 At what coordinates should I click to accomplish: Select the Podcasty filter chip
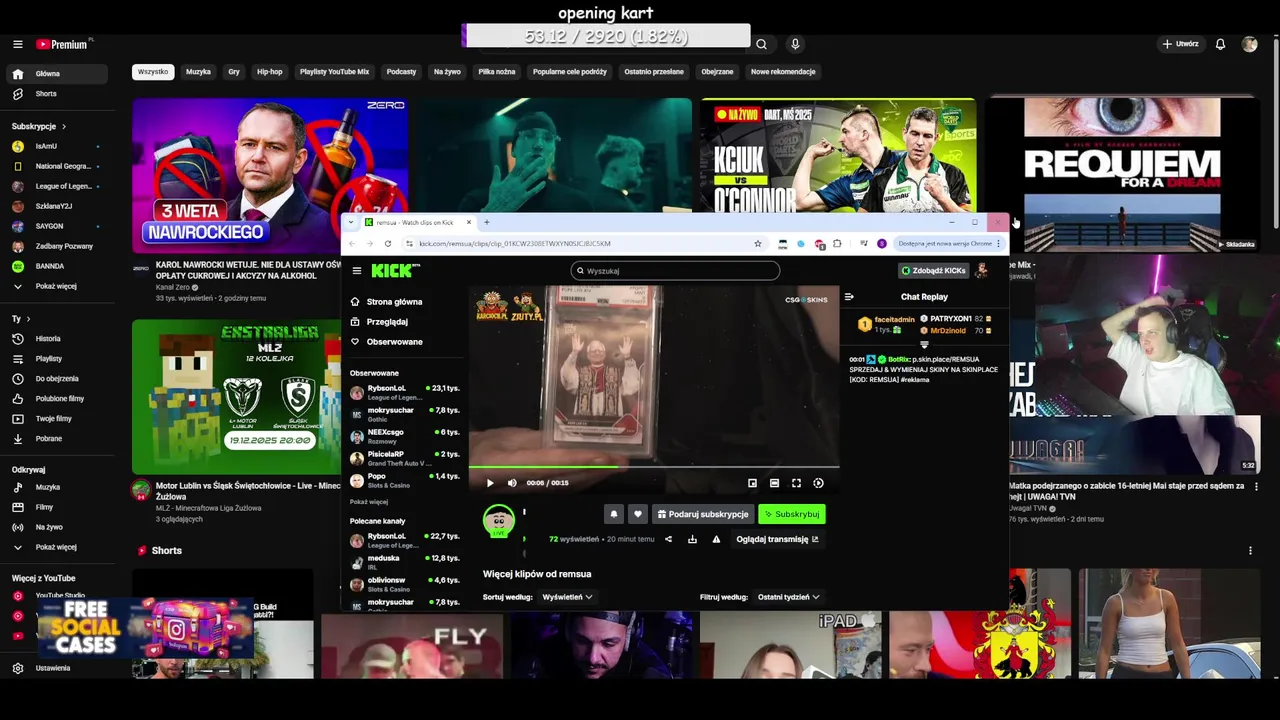401,72
